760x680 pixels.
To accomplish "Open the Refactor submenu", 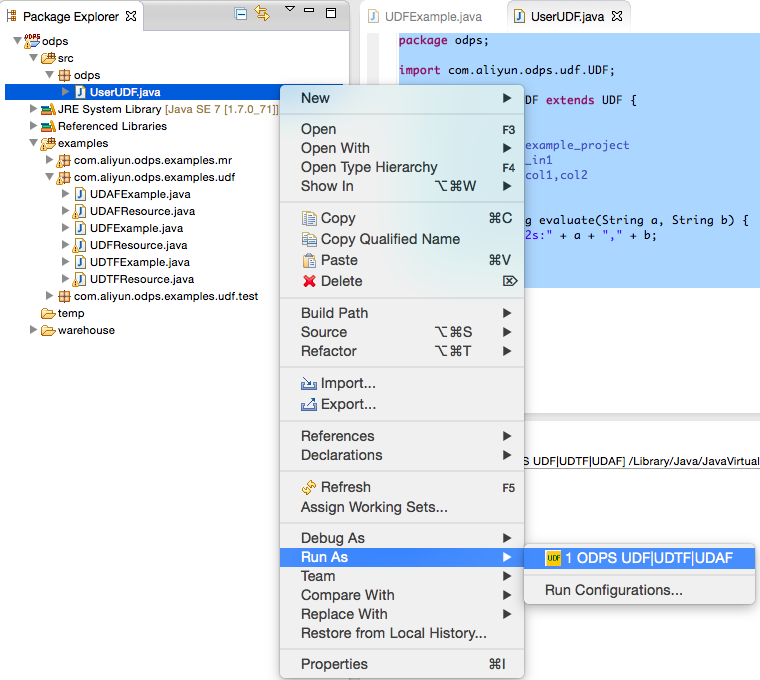I will click(402, 351).
